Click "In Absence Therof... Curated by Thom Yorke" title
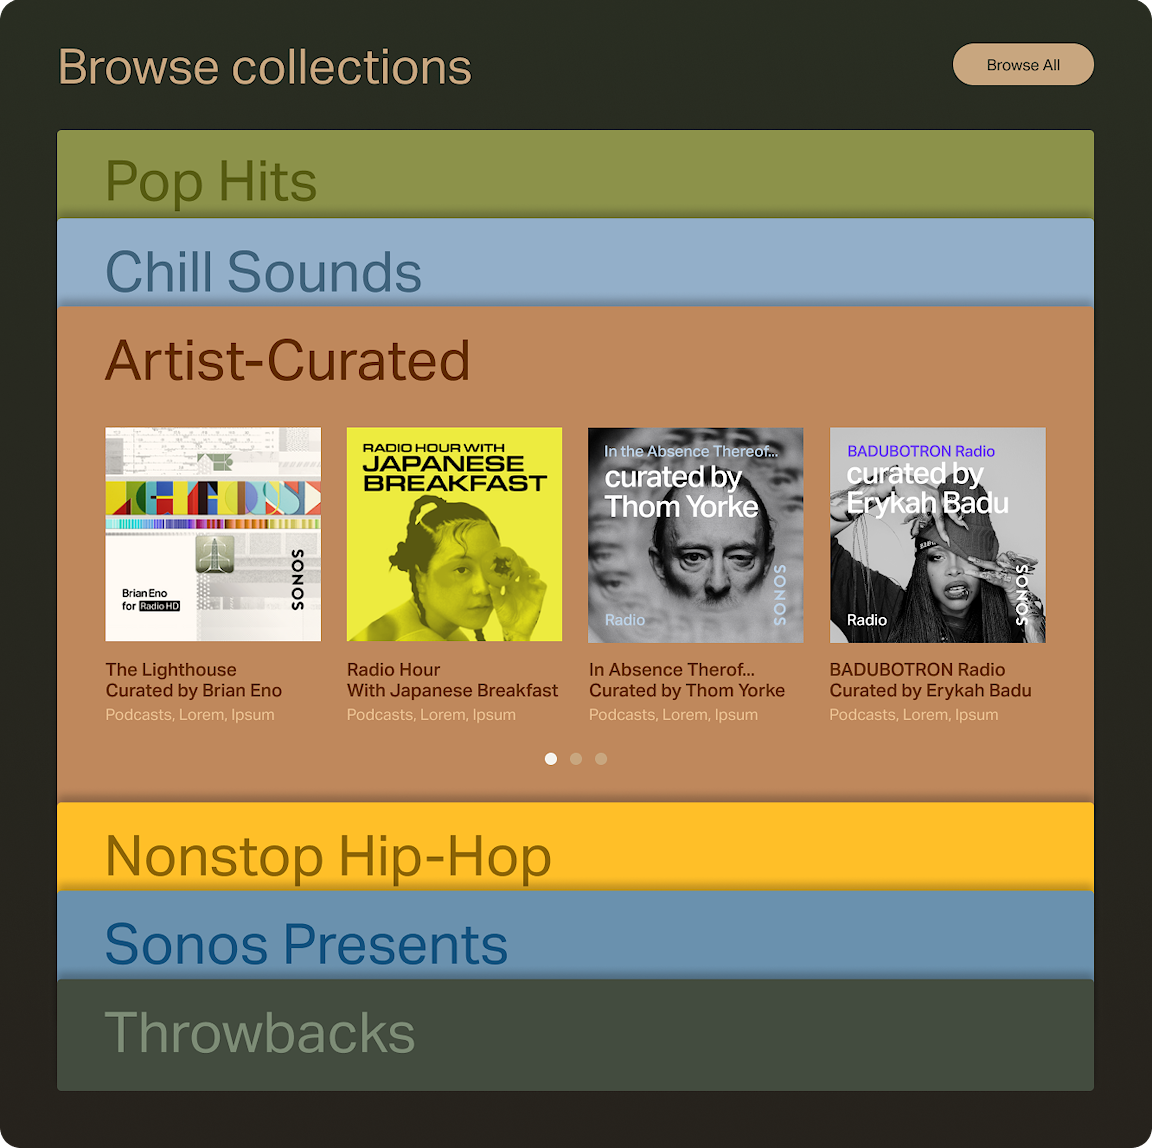The height and width of the screenshot is (1148, 1152). (687, 680)
